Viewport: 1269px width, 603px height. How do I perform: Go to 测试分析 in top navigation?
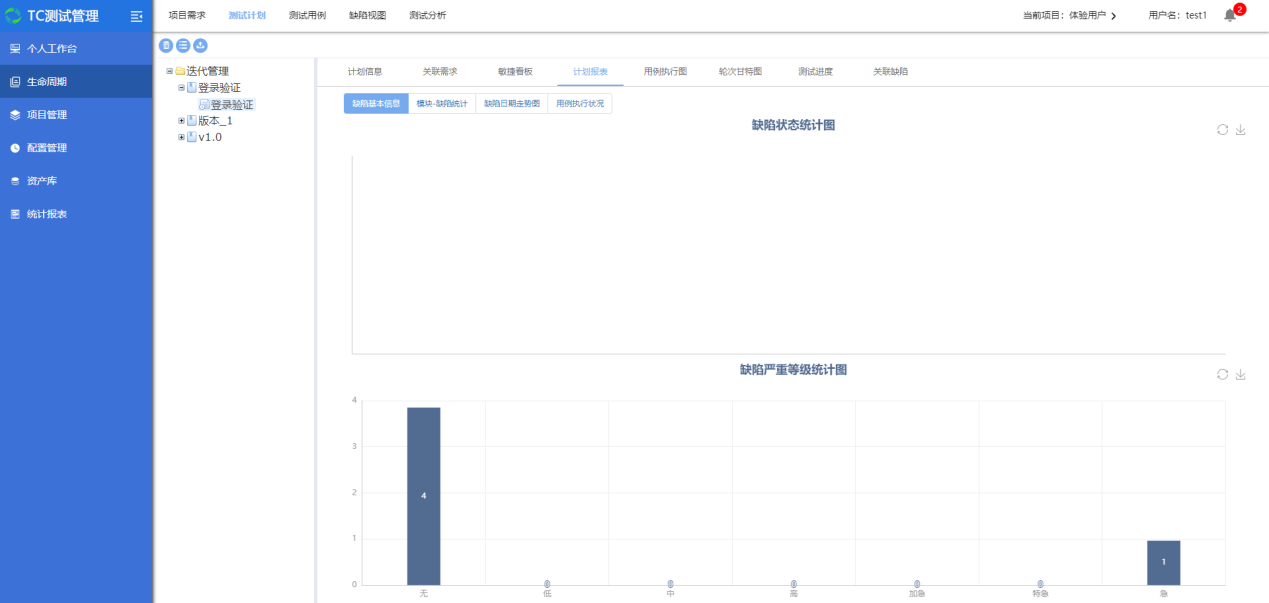coord(428,16)
